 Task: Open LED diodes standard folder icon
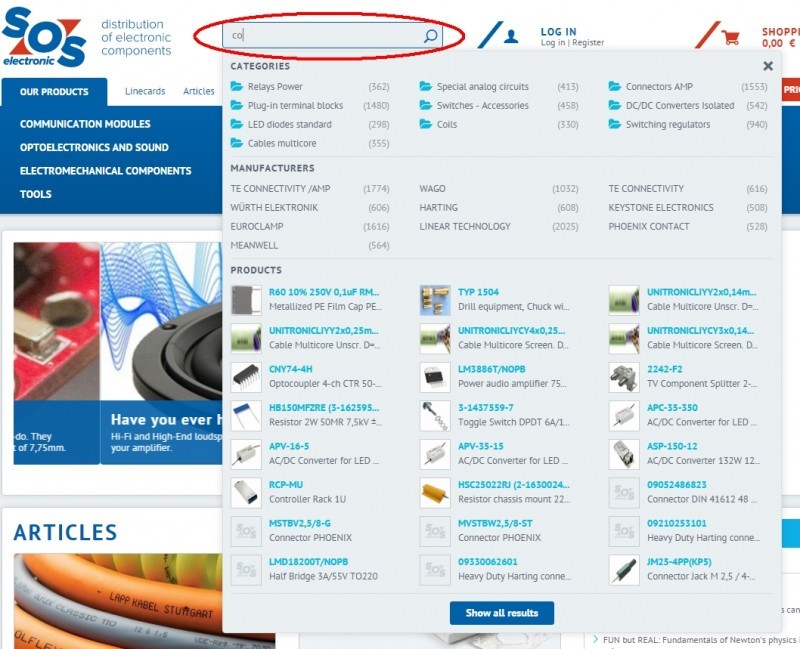[x=237, y=123]
